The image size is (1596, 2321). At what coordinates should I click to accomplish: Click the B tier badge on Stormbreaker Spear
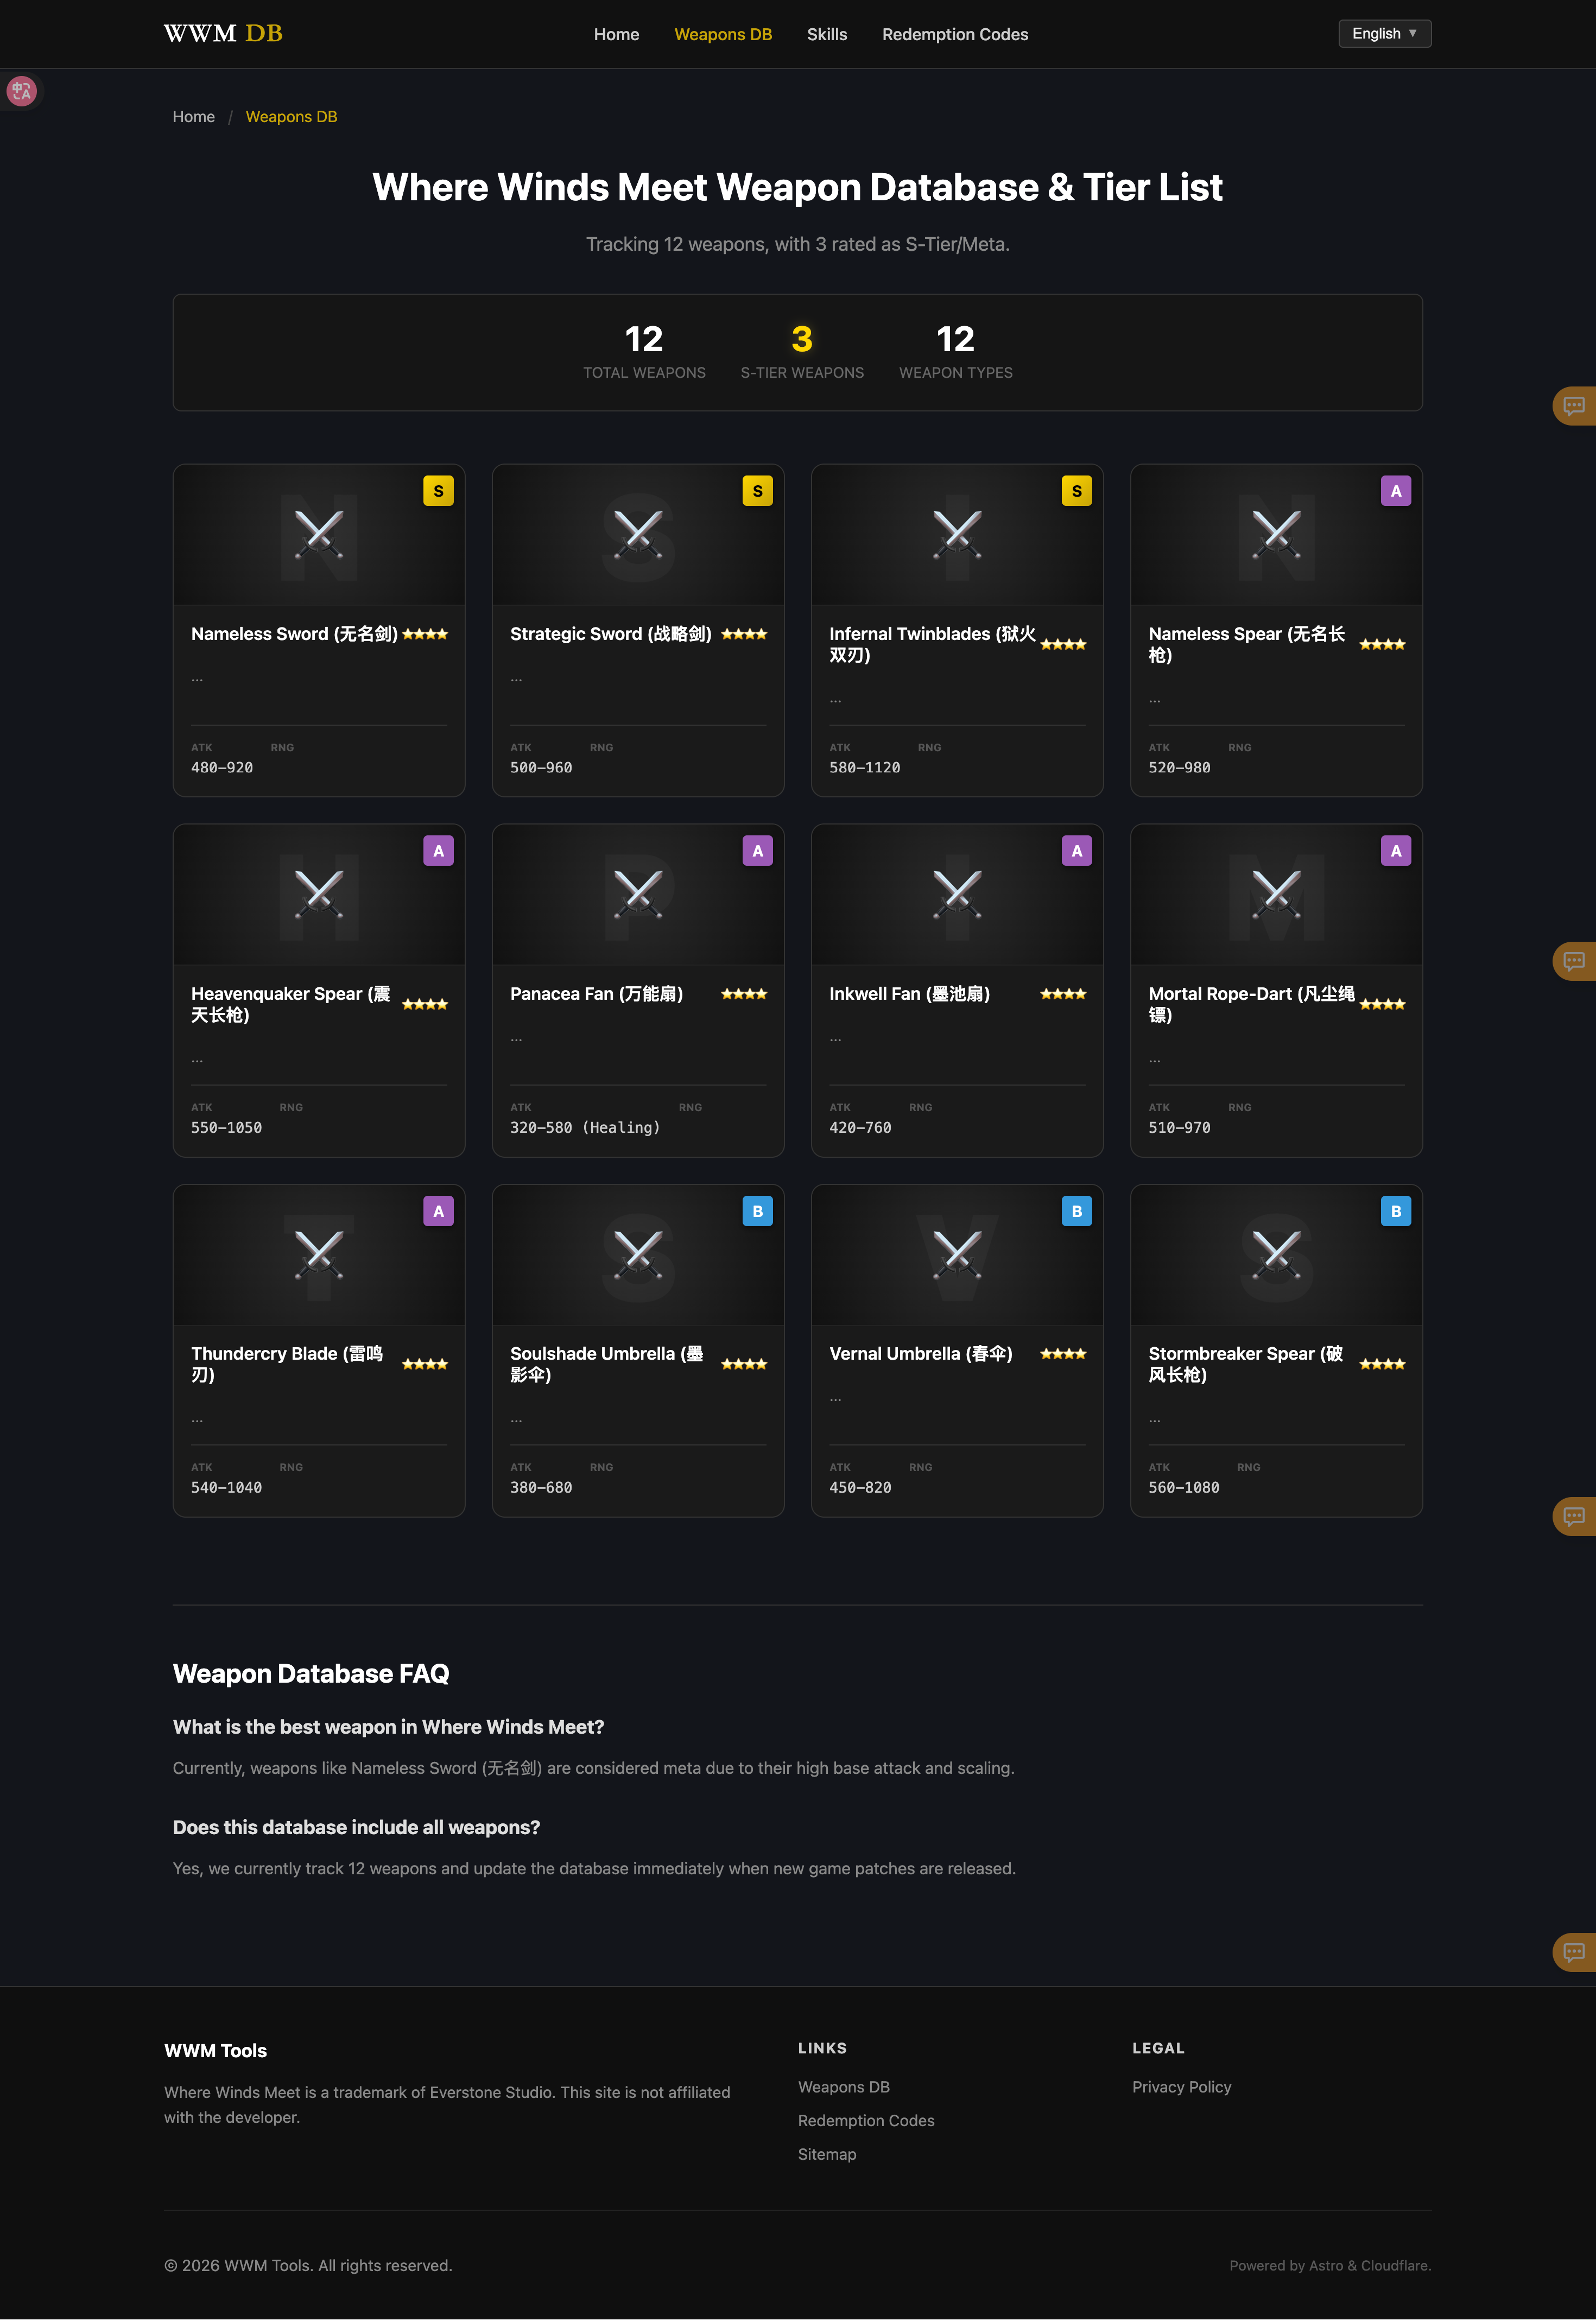[1395, 1210]
